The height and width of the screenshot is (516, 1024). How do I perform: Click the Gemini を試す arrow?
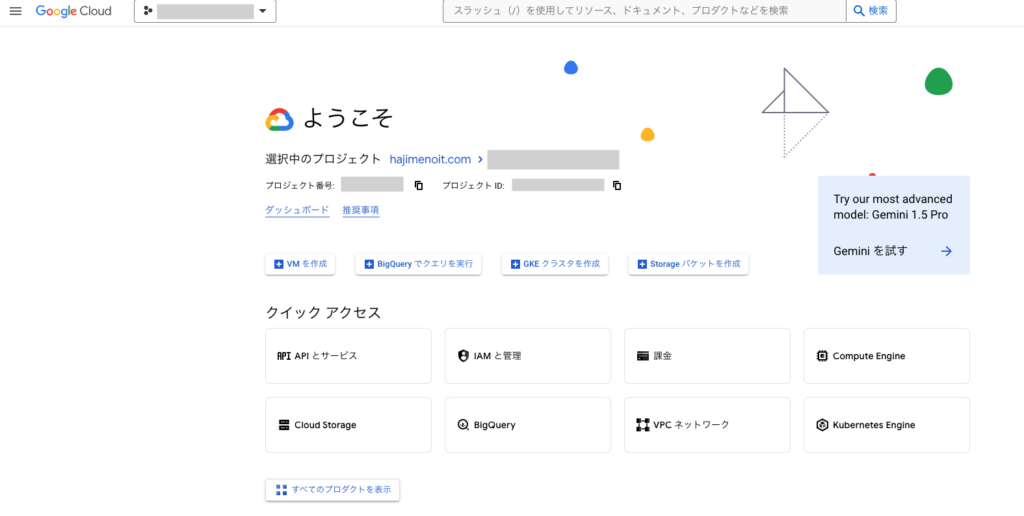[946, 251]
